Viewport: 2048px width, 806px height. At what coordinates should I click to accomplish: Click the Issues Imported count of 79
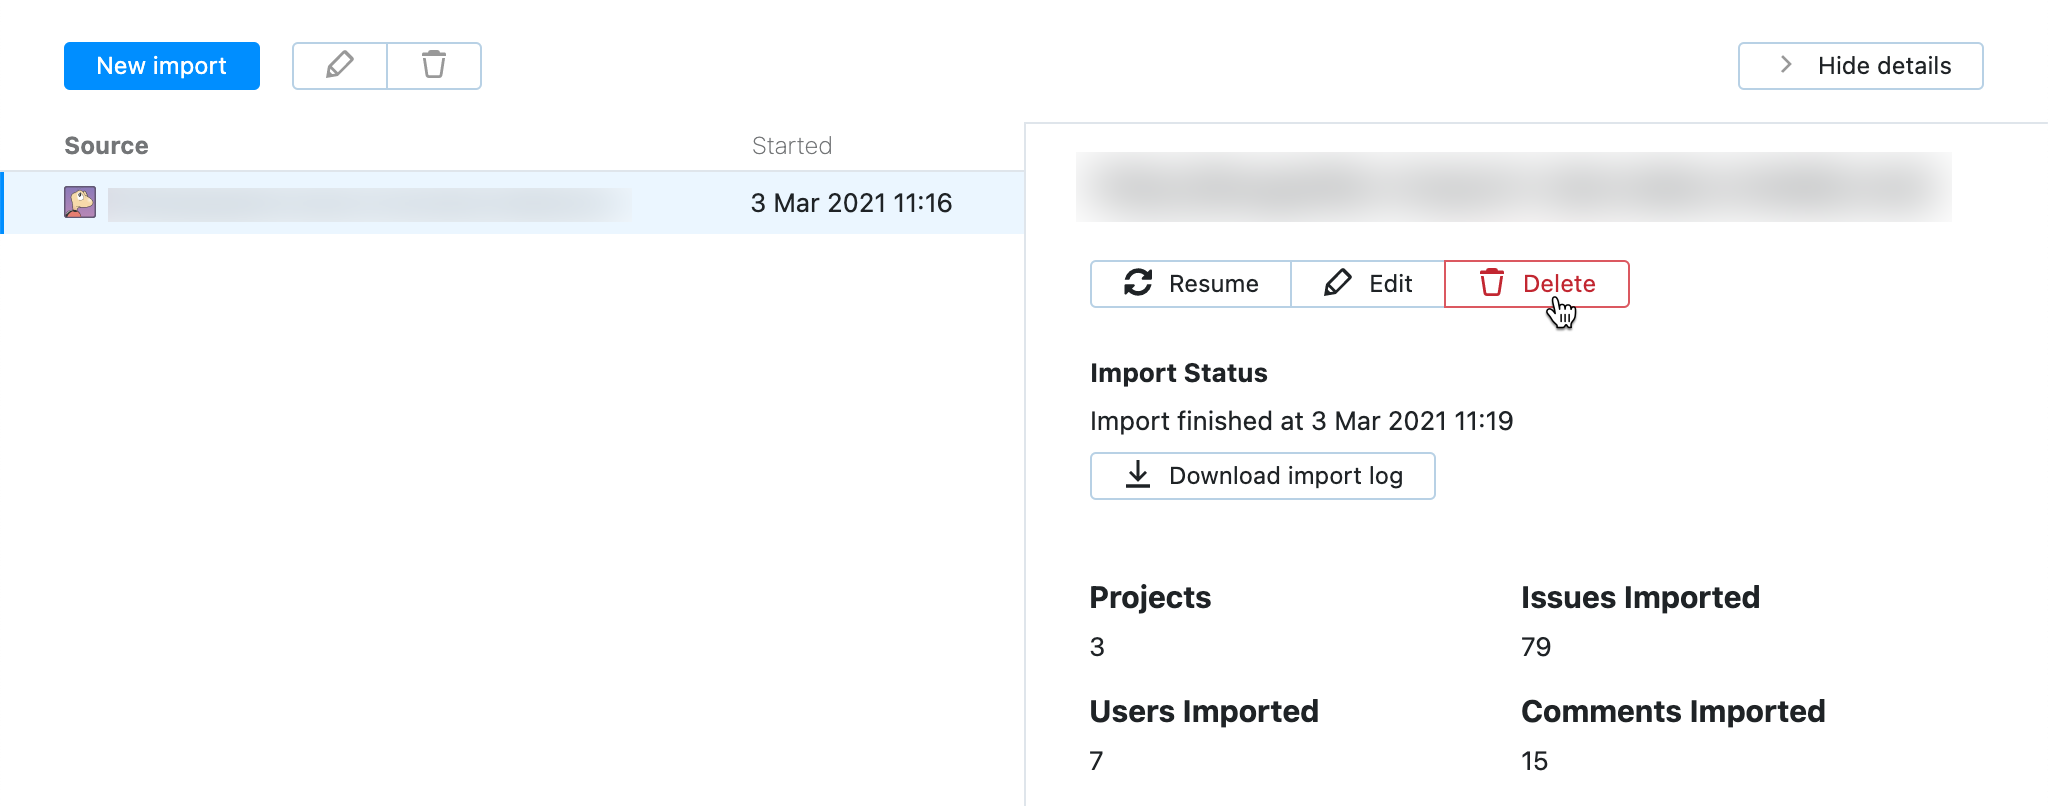[1535, 647]
